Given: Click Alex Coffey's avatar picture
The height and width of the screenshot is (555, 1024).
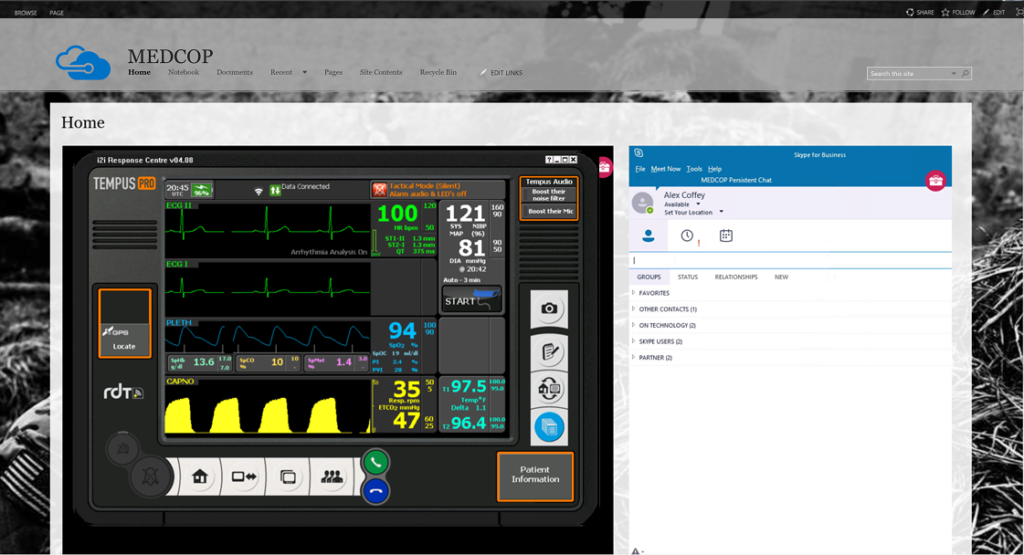Looking at the screenshot, I should click(x=643, y=202).
